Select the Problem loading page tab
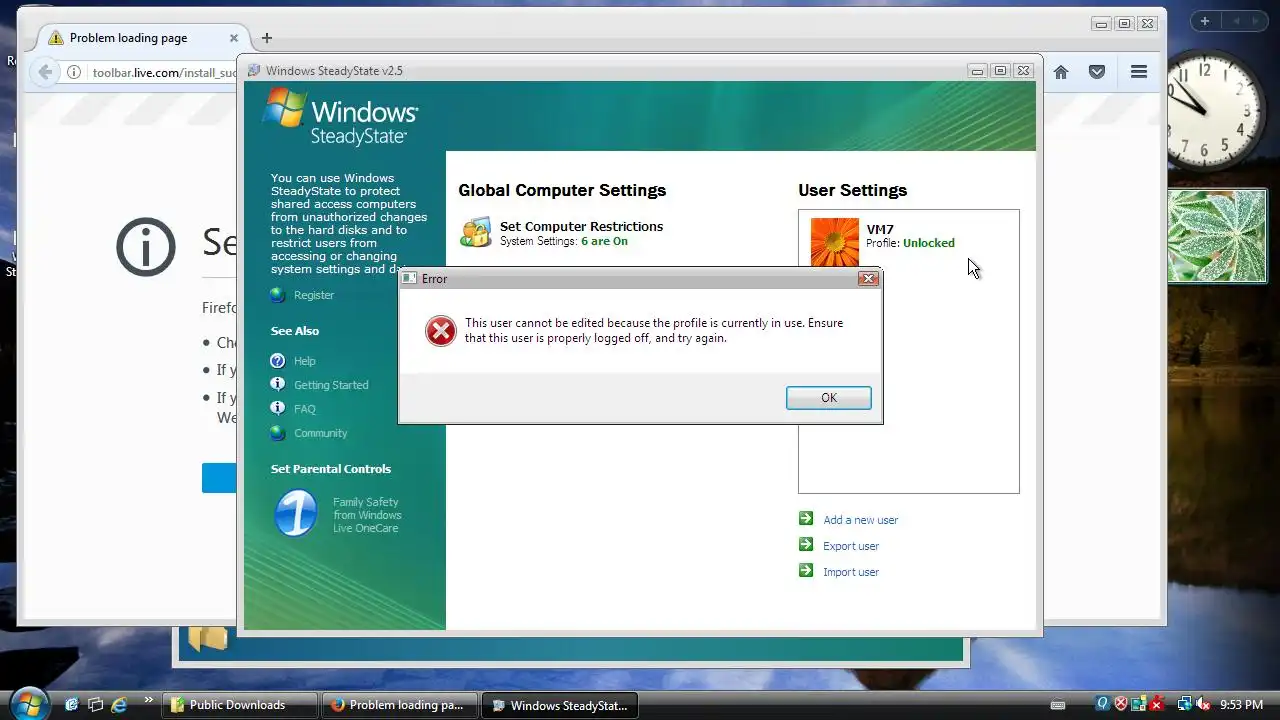This screenshot has height=720, width=1280. (144, 38)
